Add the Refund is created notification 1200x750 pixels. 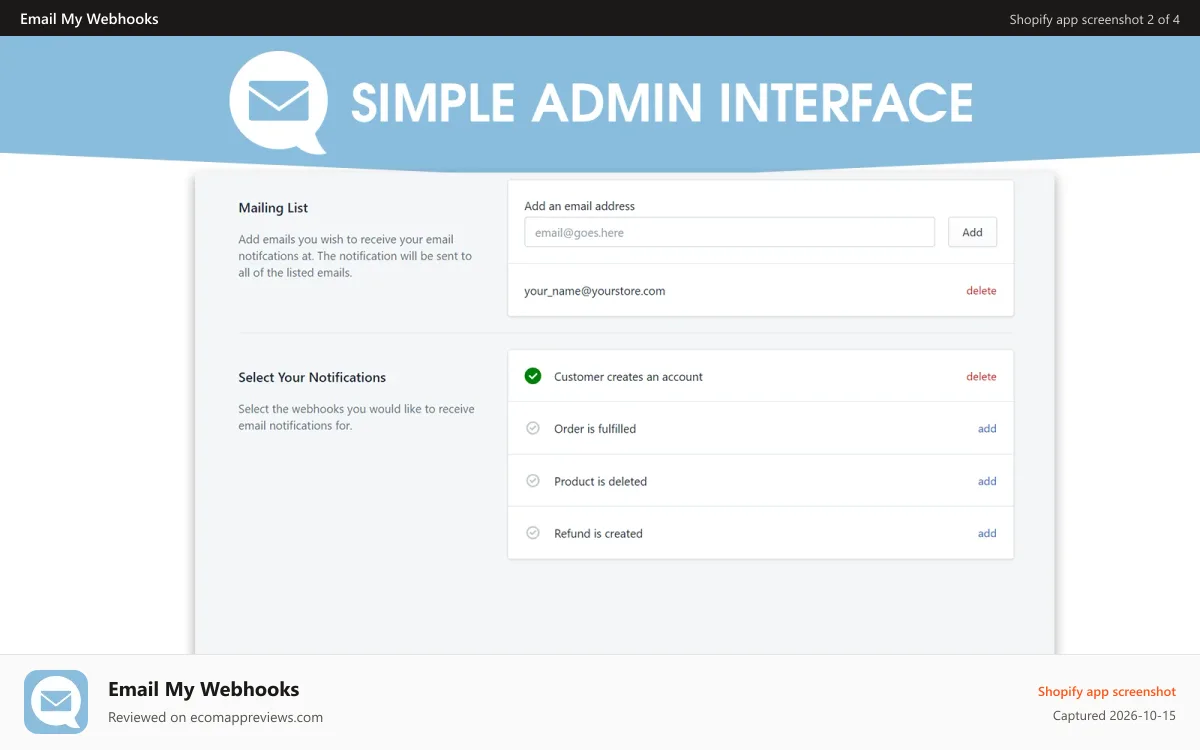[987, 533]
